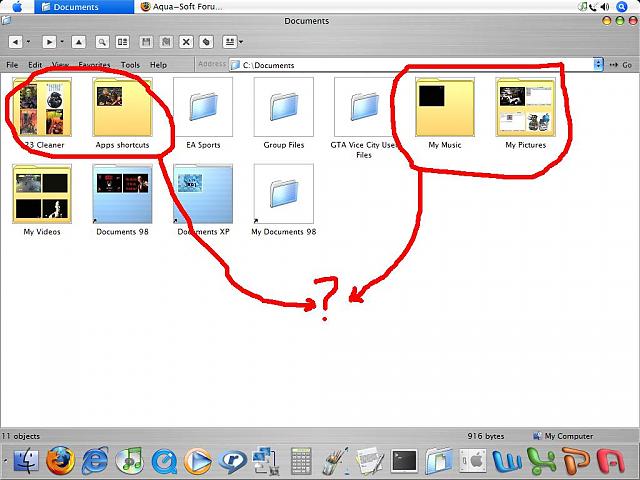Viewport: 640px width, 480px height.
Task: Switch to the Aqua-Soft Forum taskbar tab
Action: click(182, 7)
